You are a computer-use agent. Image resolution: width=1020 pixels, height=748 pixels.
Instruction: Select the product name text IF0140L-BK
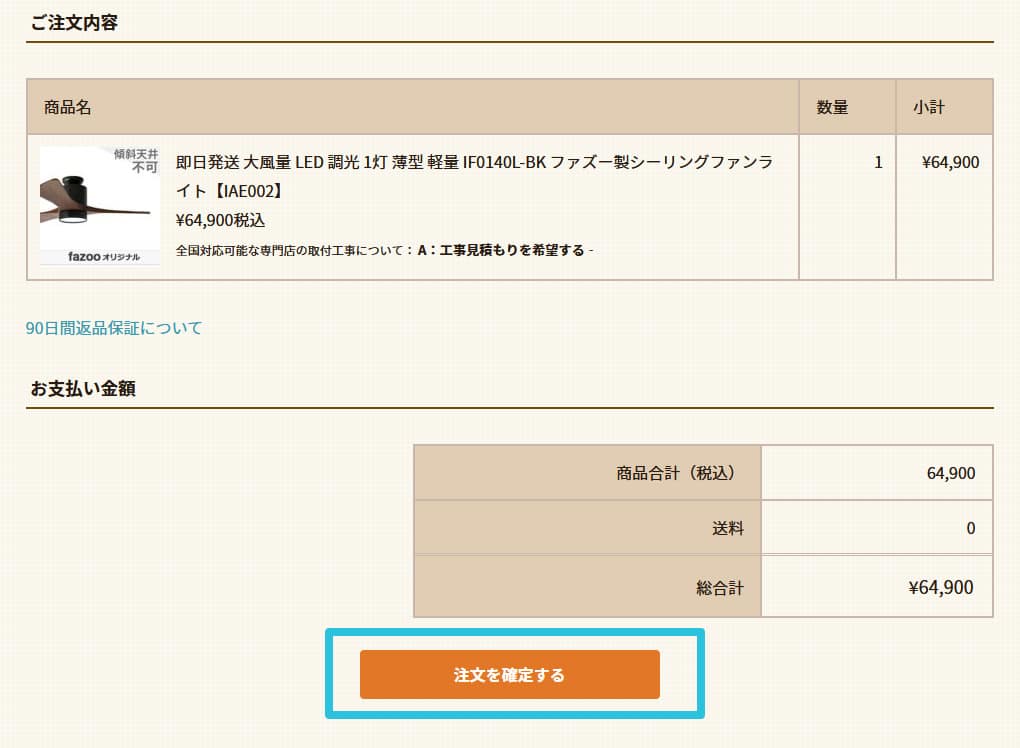point(504,162)
